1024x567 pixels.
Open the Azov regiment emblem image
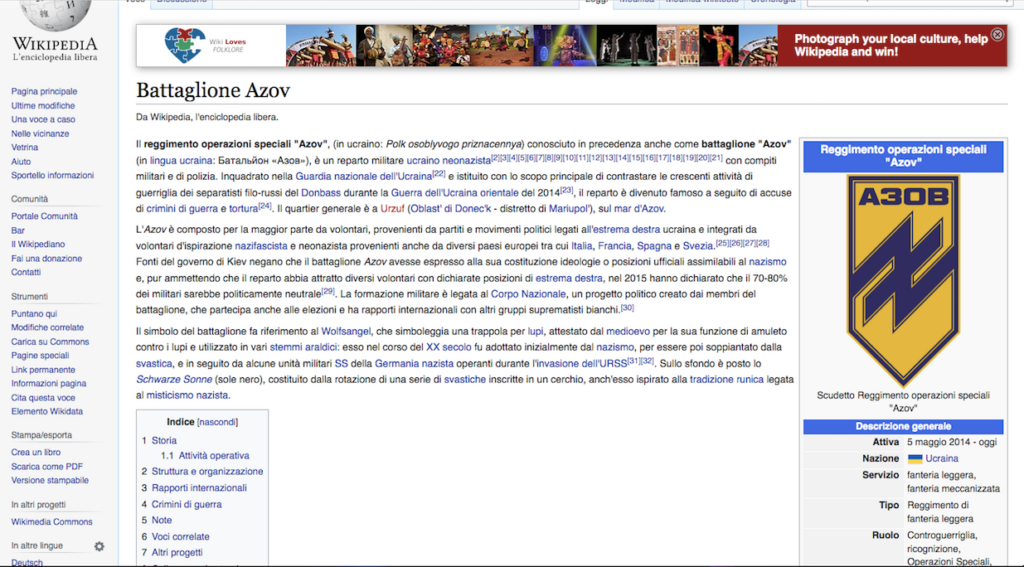pyautogui.click(x=903, y=280)
